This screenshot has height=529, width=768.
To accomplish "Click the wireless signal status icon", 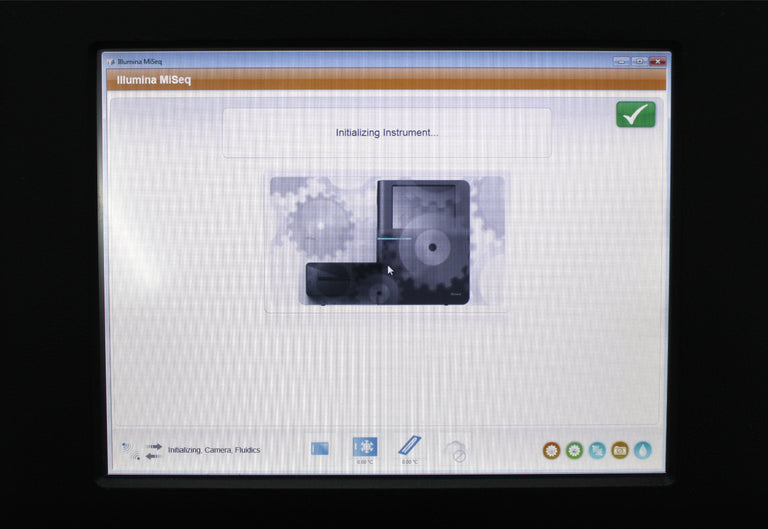I will 131,451.
